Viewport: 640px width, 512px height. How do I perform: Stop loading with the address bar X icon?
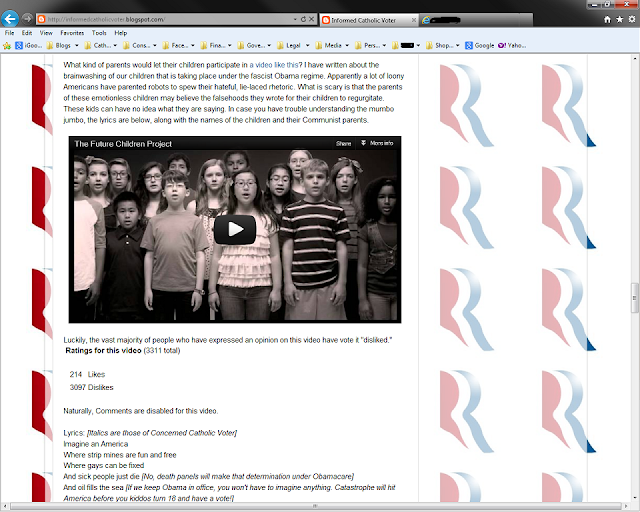pos(311,19)
